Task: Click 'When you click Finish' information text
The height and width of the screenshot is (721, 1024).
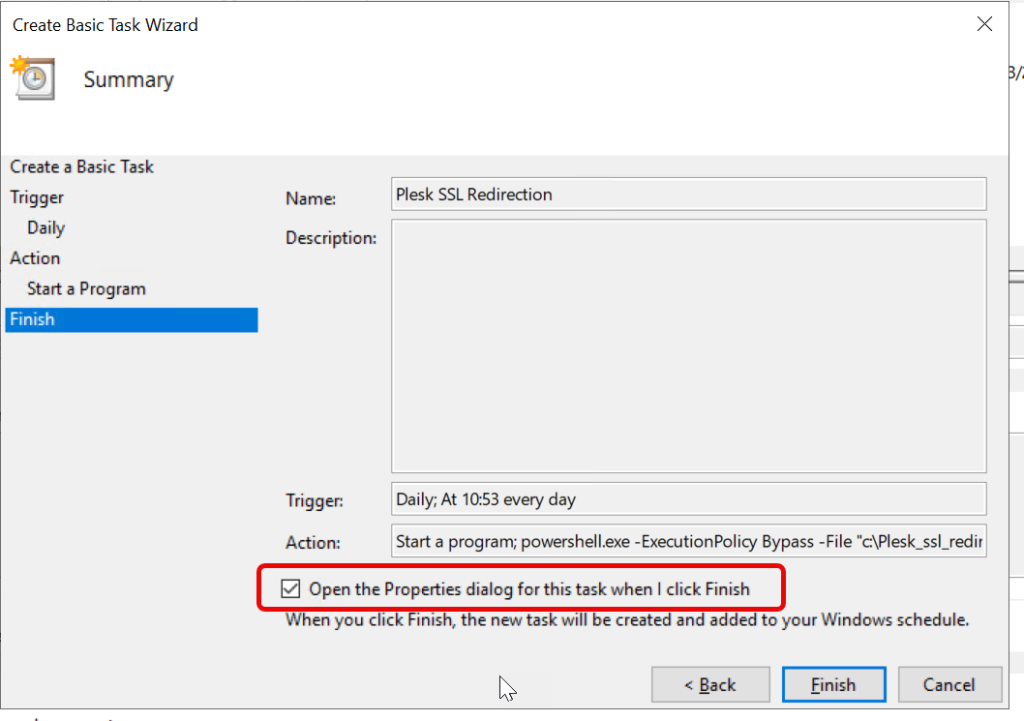Action: point(627,619)
